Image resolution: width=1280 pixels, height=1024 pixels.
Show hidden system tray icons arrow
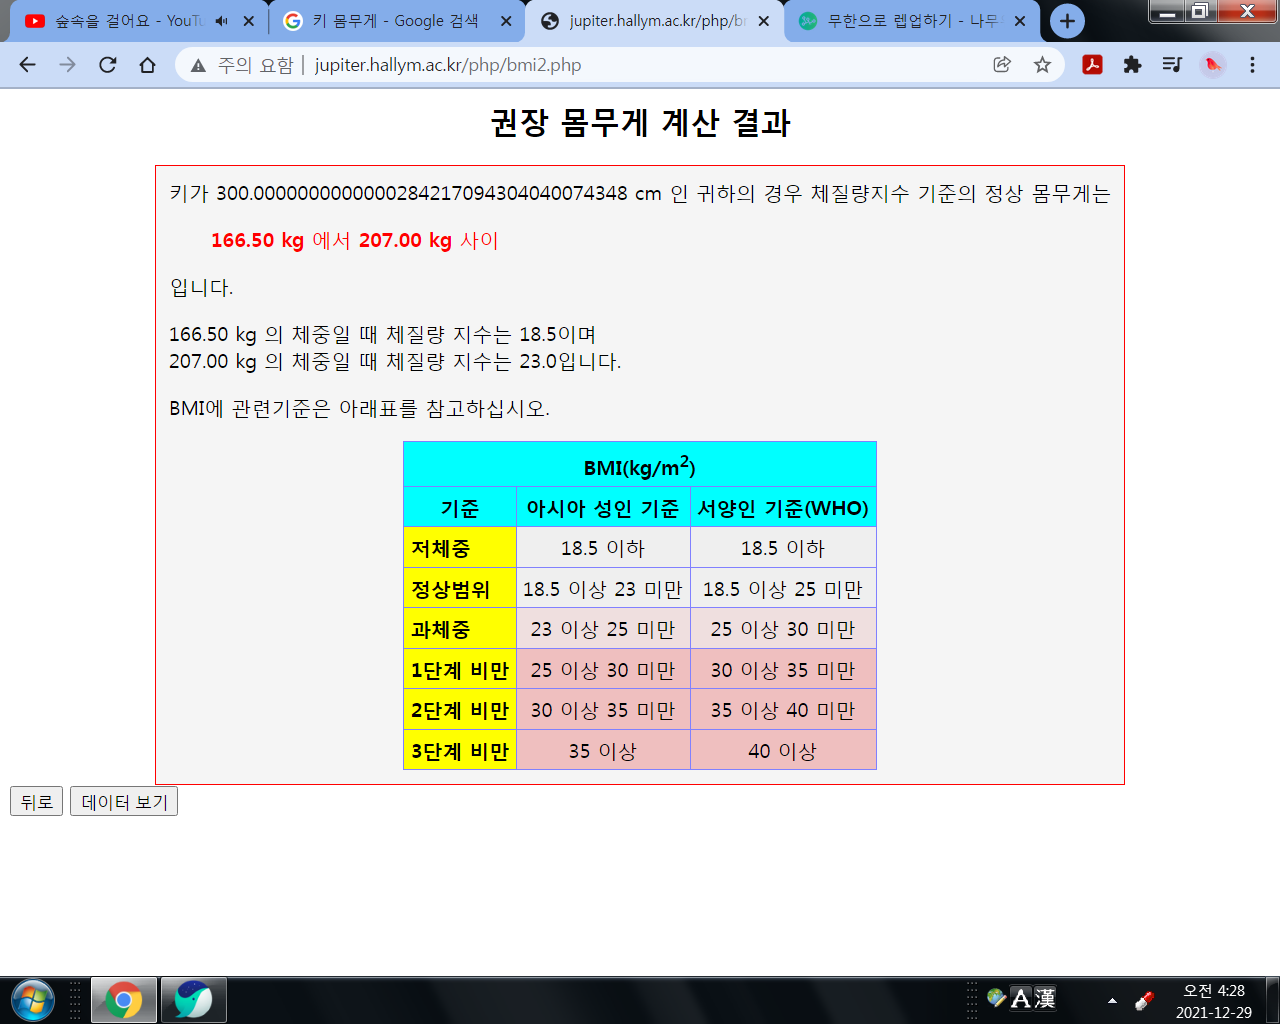1112,1000
